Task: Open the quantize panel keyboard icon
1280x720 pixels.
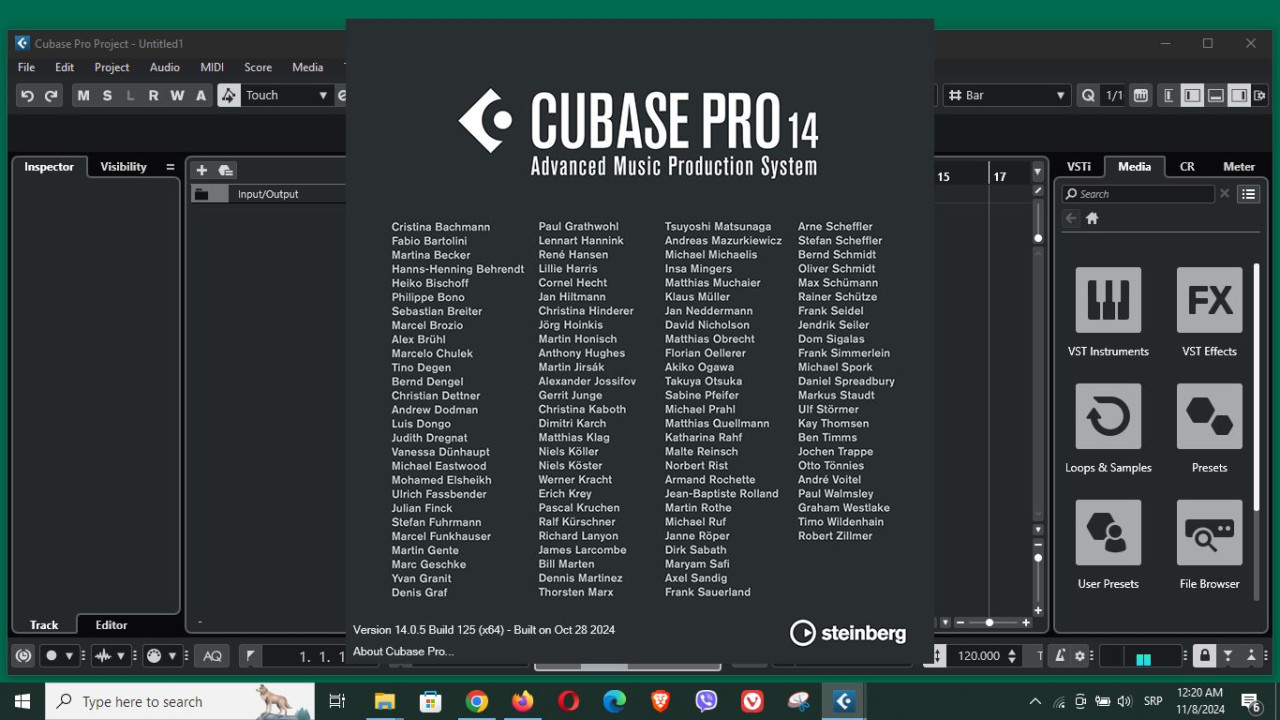Action: tap(1141, 95)
